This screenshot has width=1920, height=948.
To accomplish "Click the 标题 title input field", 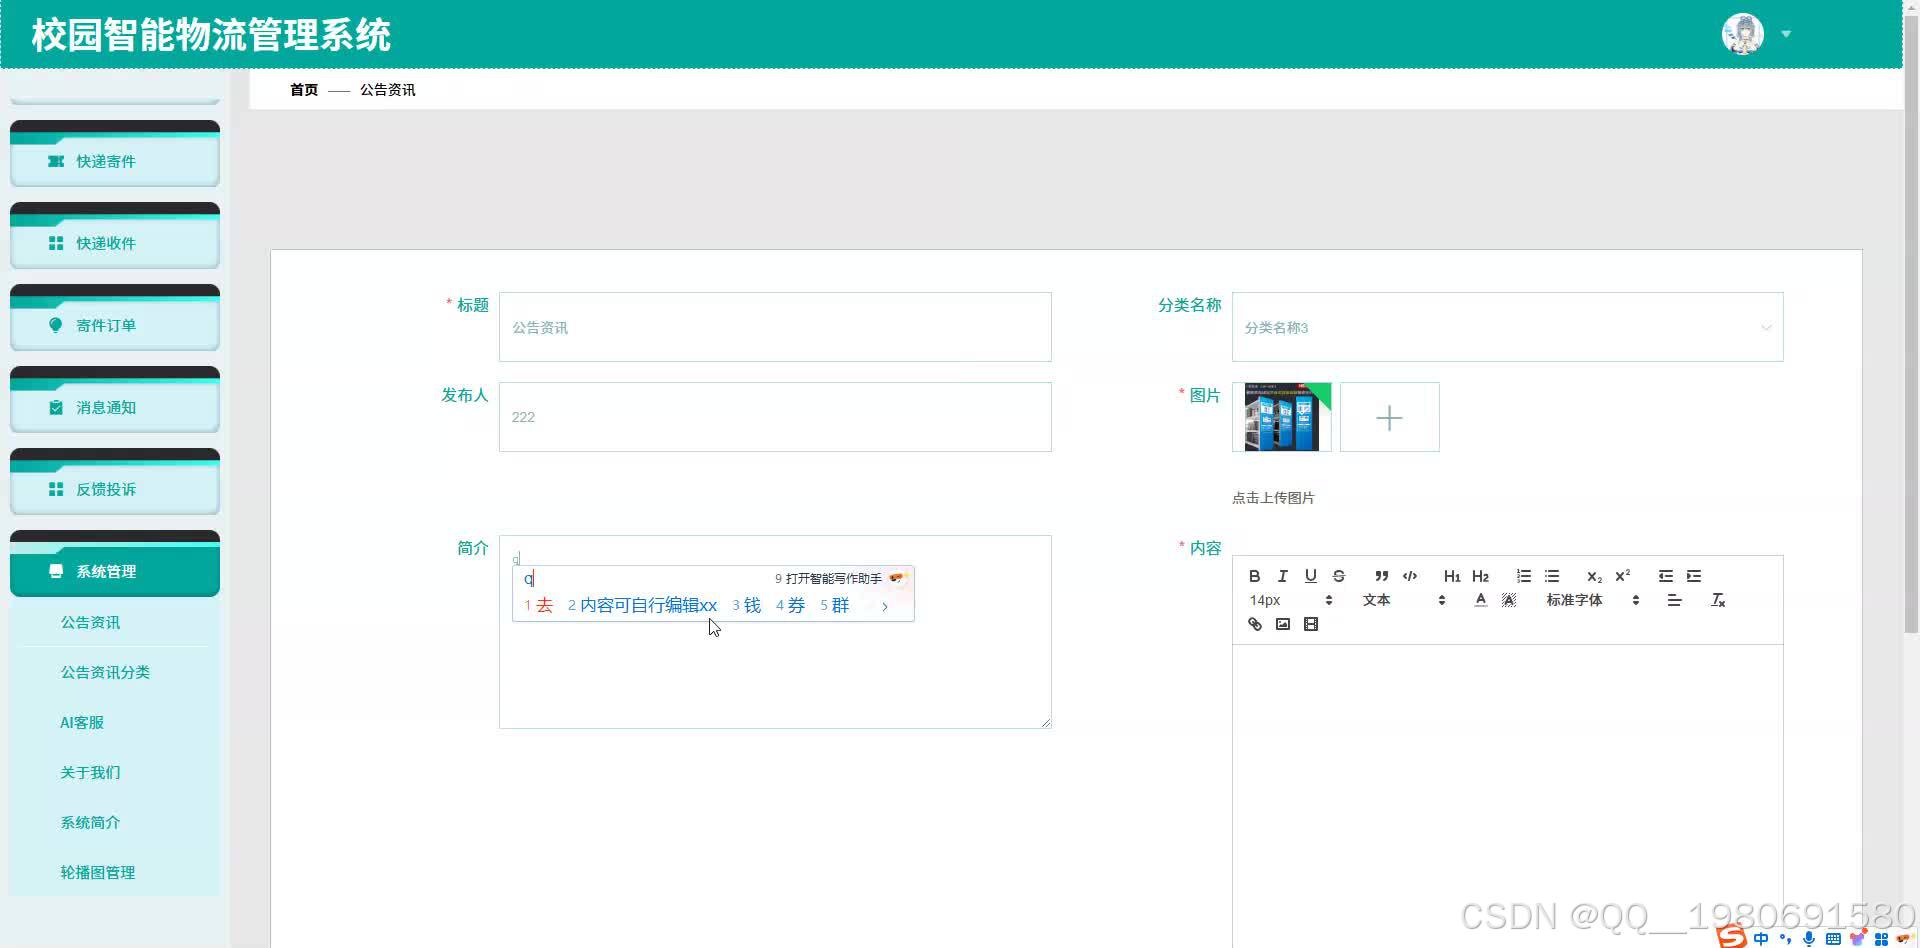I will tap(775, 327).
